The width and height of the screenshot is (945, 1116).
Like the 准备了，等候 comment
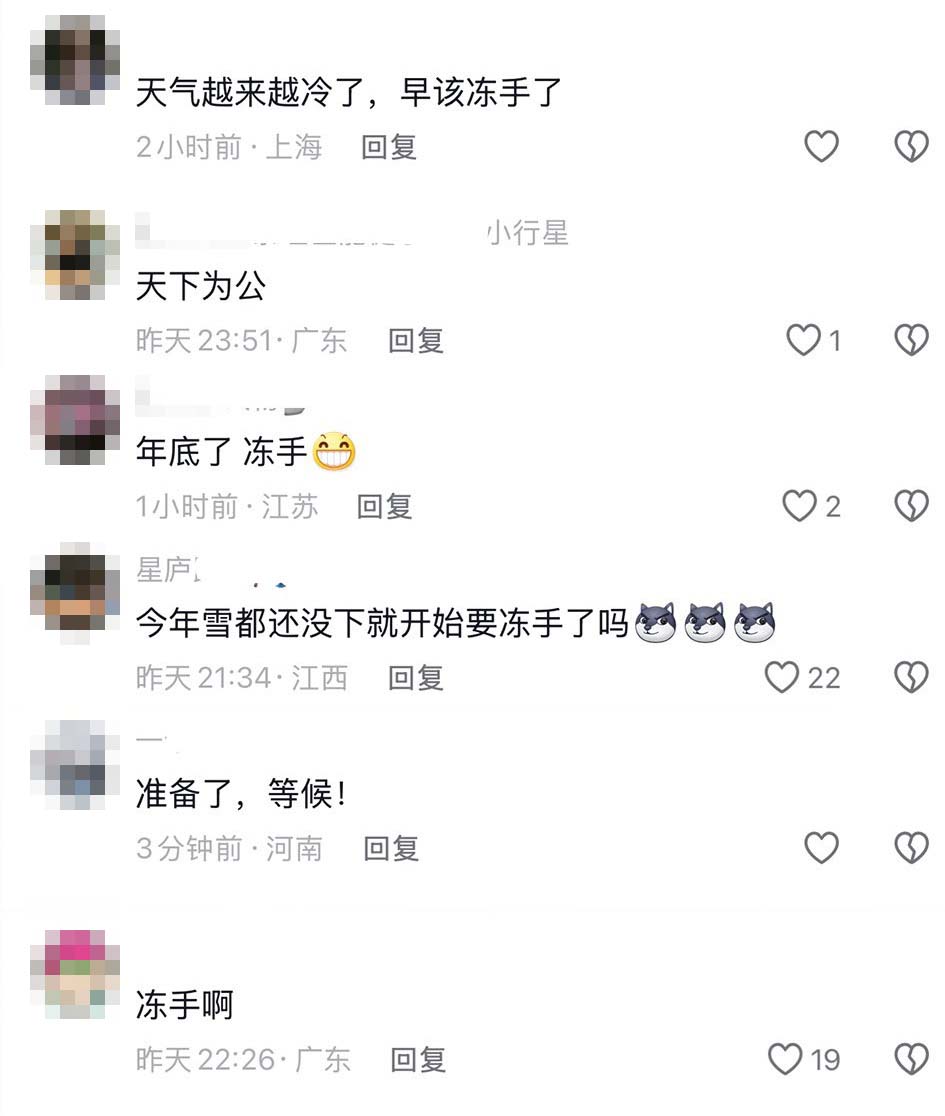(x=821, y=848)
